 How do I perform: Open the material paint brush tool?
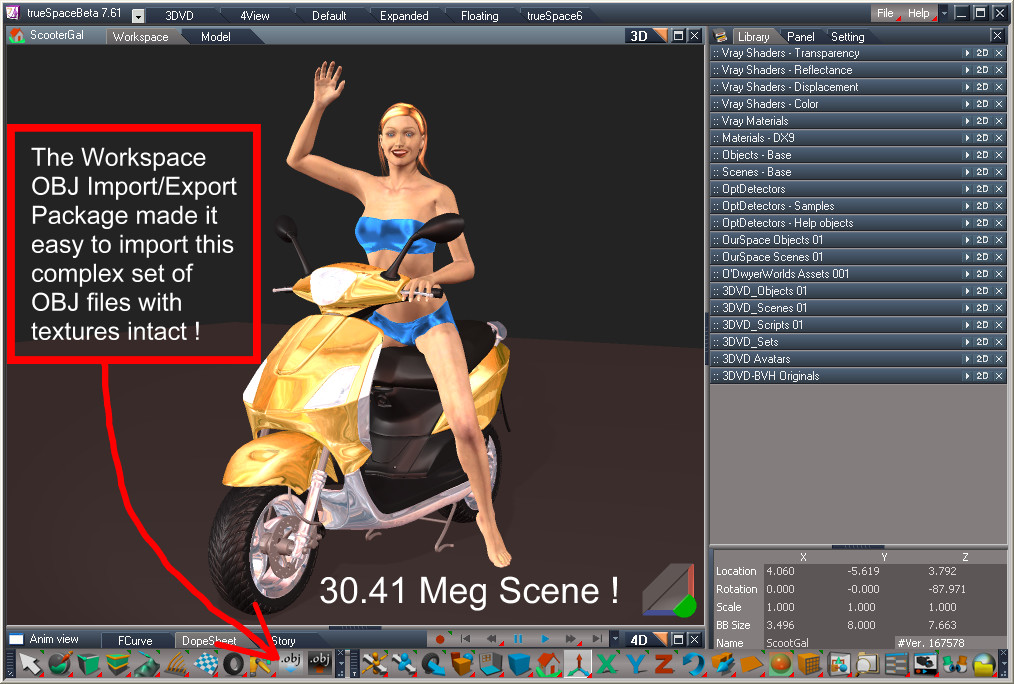click(x=60, y=663)
